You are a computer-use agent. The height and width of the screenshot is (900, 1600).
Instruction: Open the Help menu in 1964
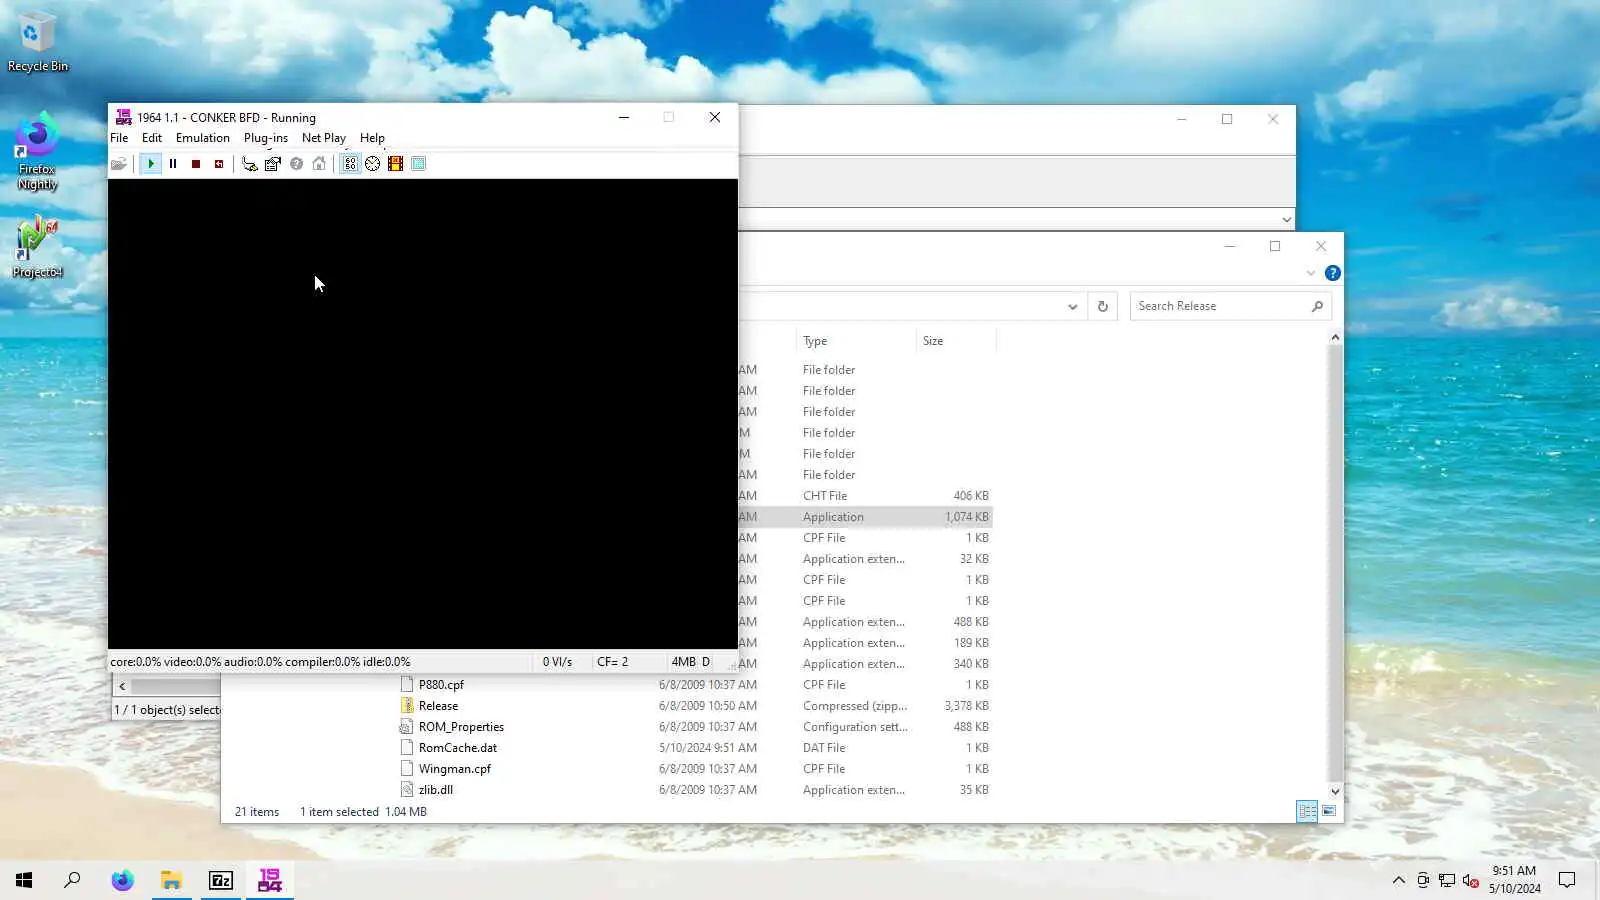coord(372,138)
